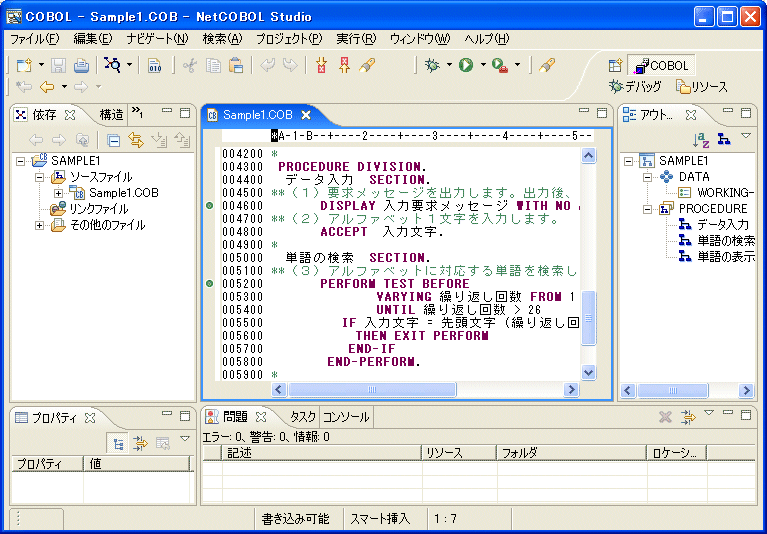The height and width of the screenshot is (534, 767).
Task: Switch to the リソース perspective
Action: (702, 87)
